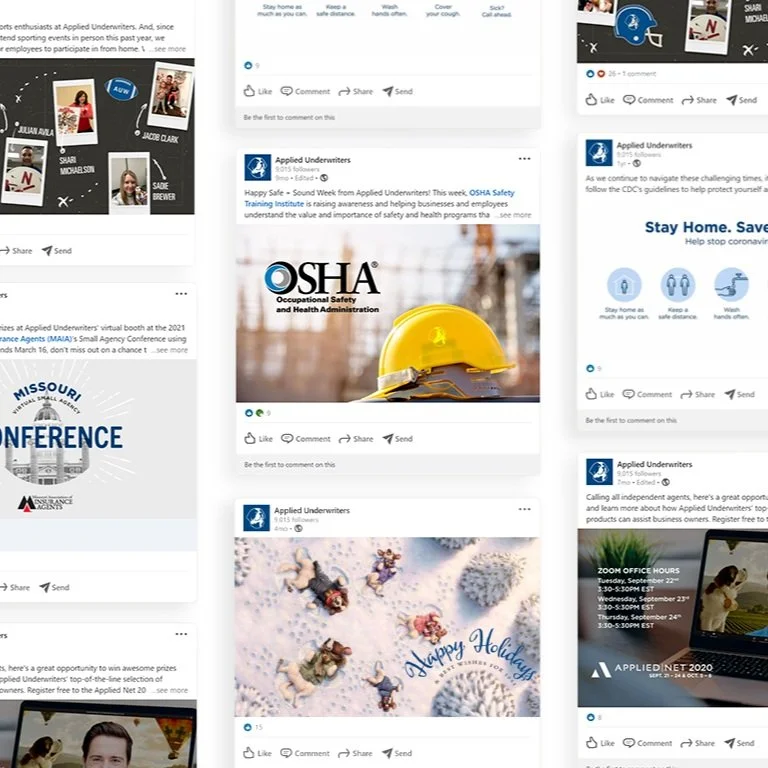Viewport: 768px width, 768px height.
Task: Like the OSHA Safe + Sound Week post
Action: 258,438
